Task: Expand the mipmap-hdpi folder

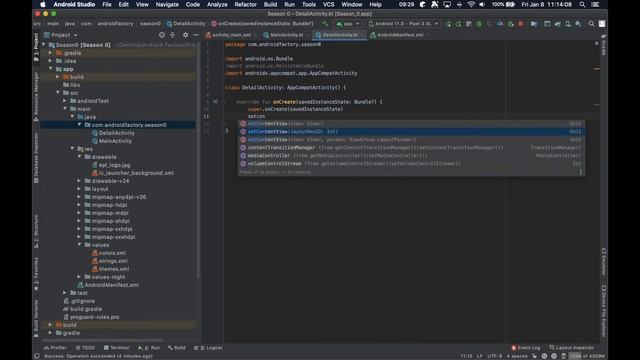Action: 79,205
